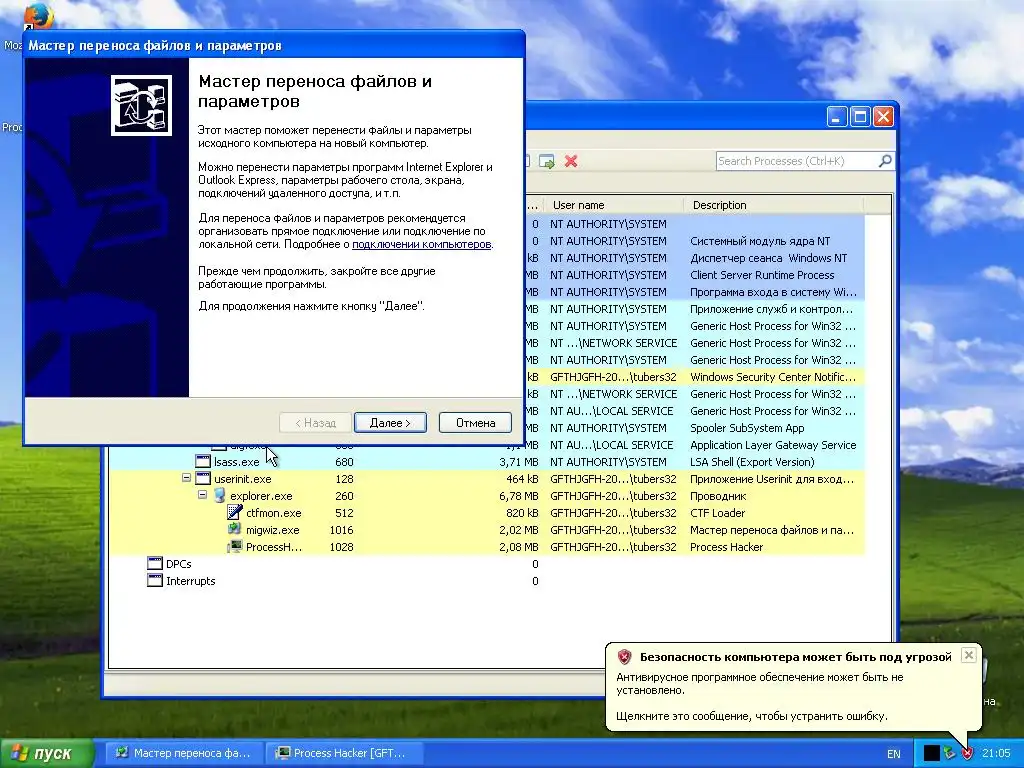The height and width of the screenshot is (768, 1024).
Task: Select the explorer.exe process name
Action: coord(261,496)
